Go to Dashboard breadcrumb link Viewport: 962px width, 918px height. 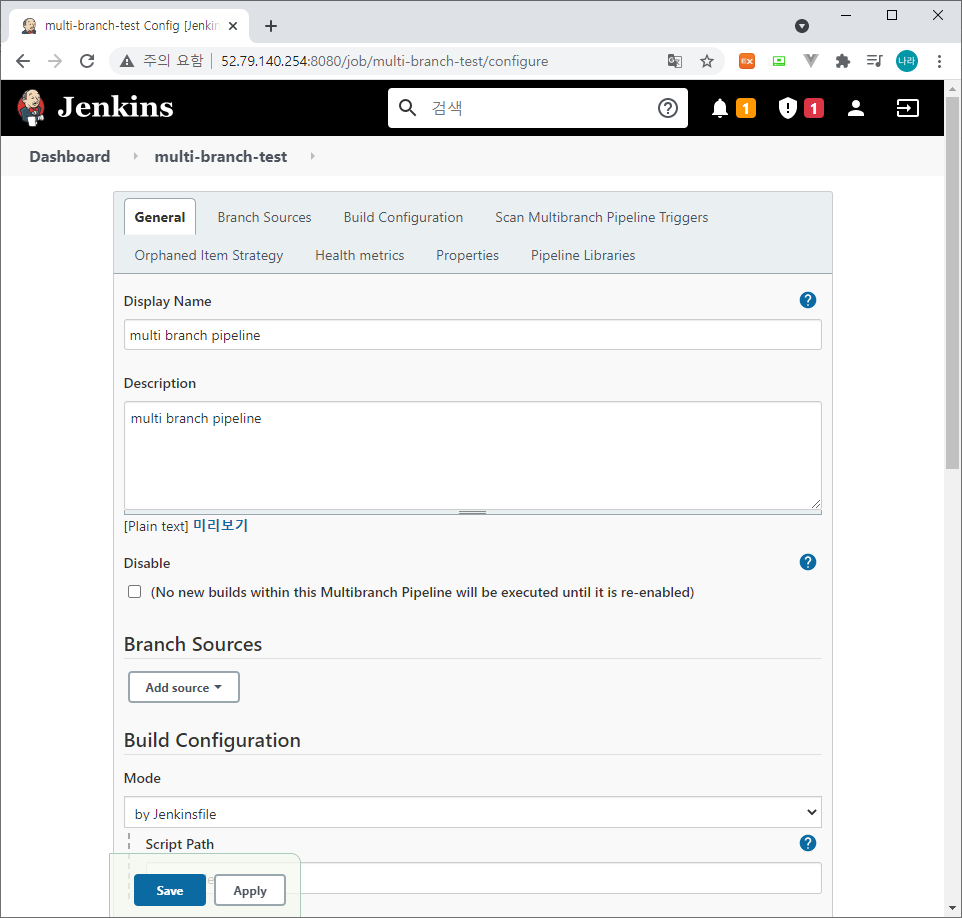pyautogui.click(x=69, y=156)
